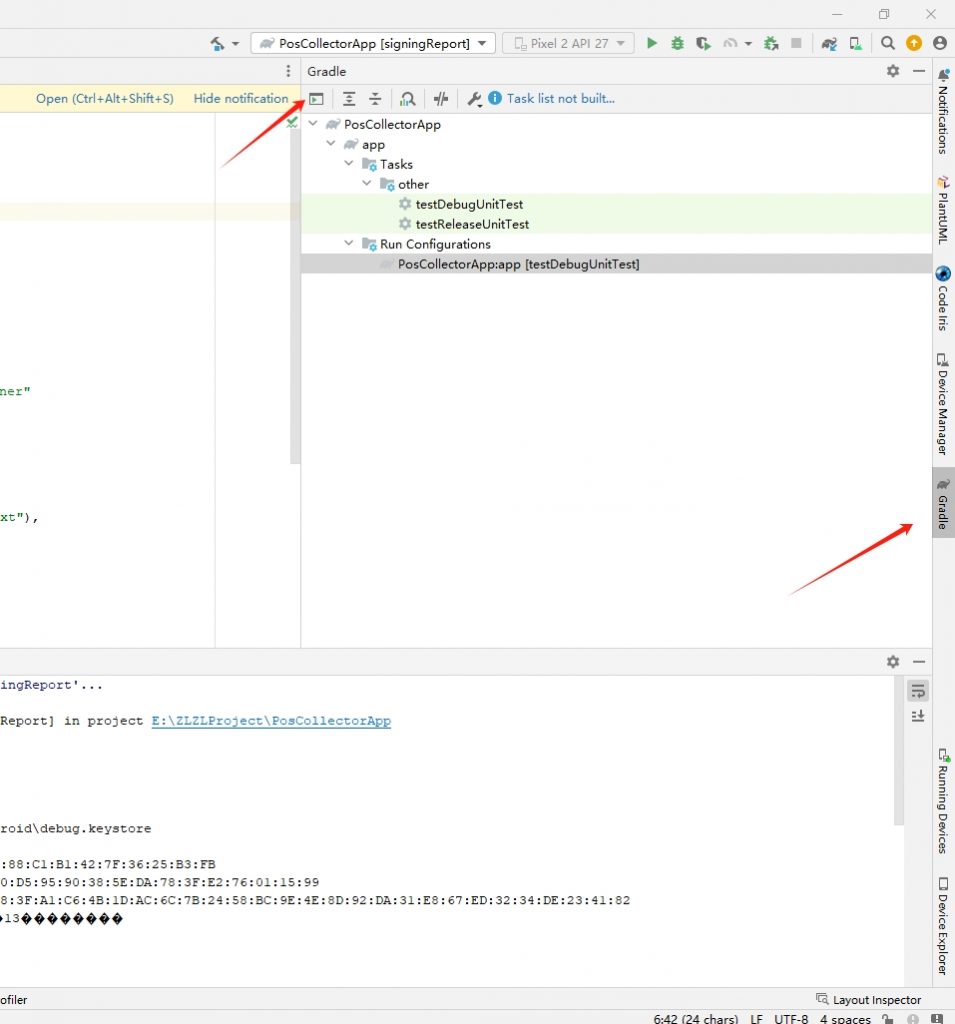Click Open (Ctrl+Alt+Shift+S) link

(105, 99)
